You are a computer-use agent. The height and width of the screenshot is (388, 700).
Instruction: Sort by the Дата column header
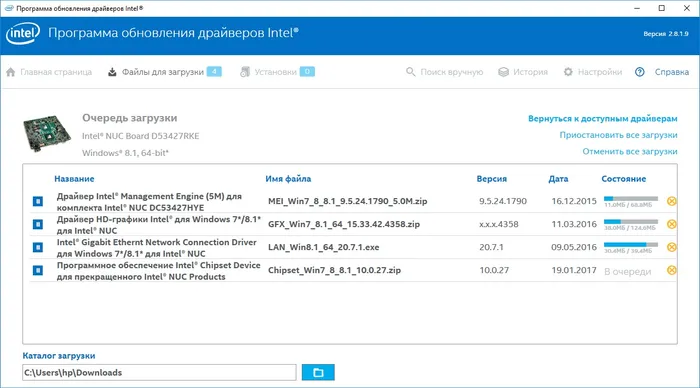[x=558, y=179]
